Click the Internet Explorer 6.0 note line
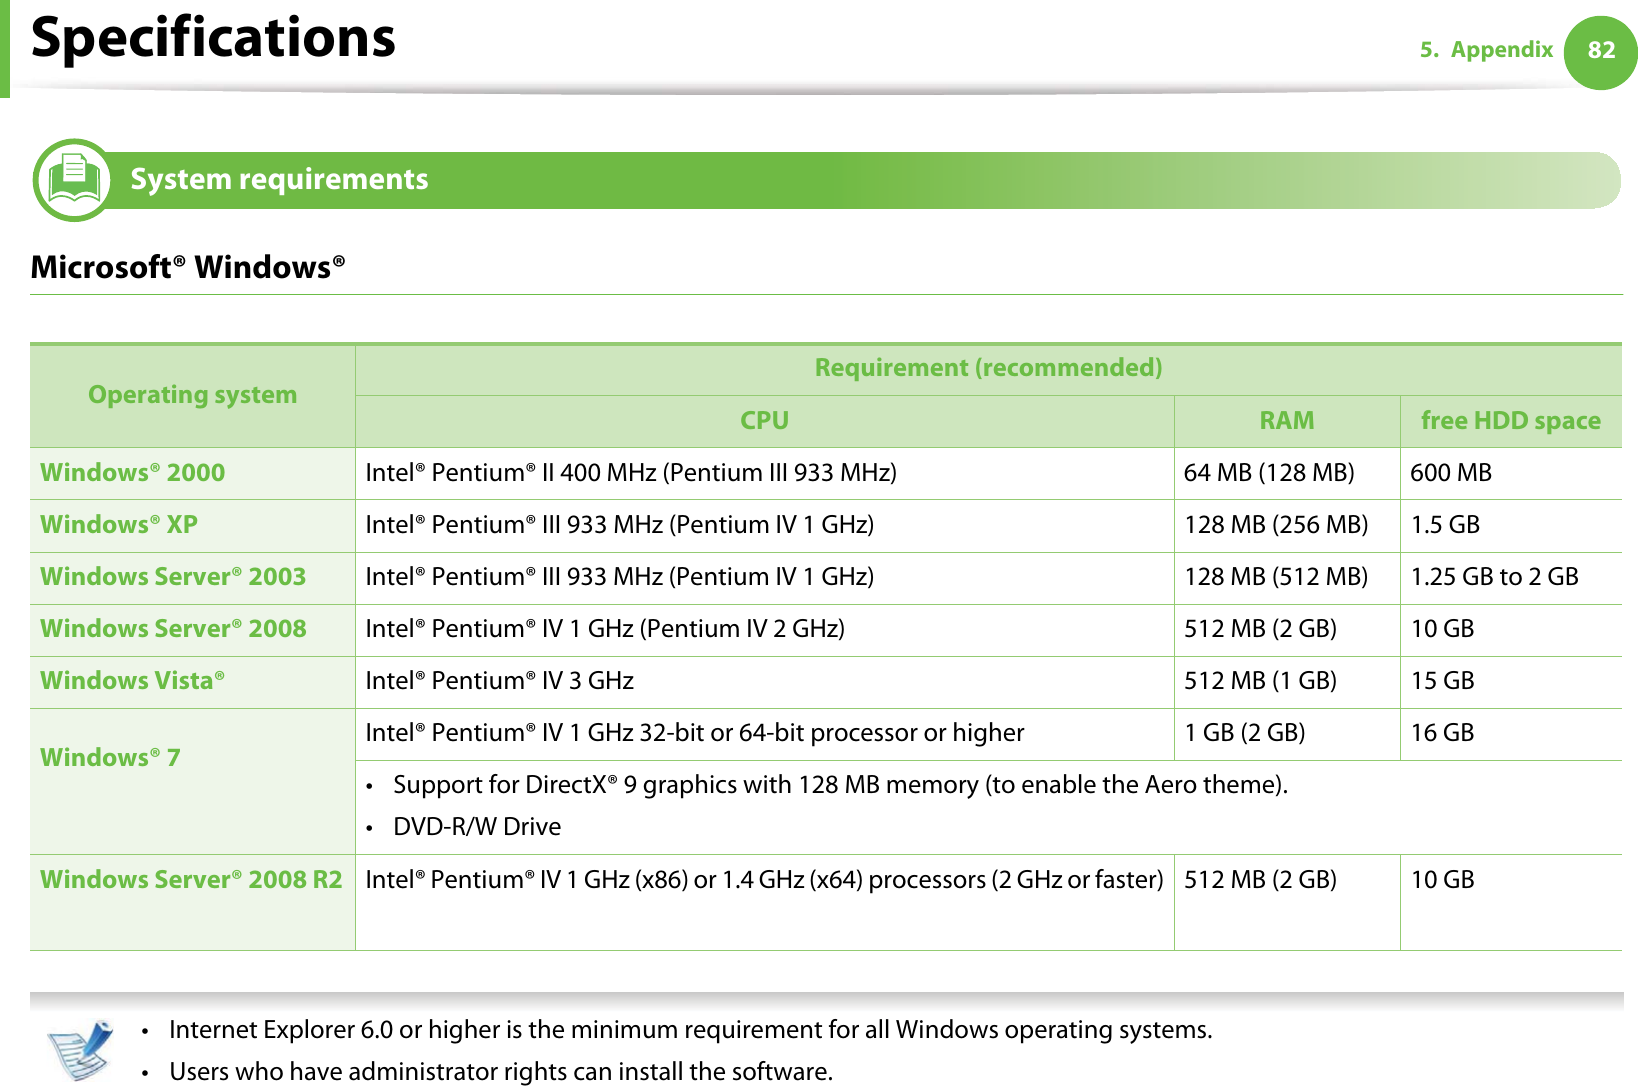This screenshot has height=1086, width=1638. [690, 1030]
